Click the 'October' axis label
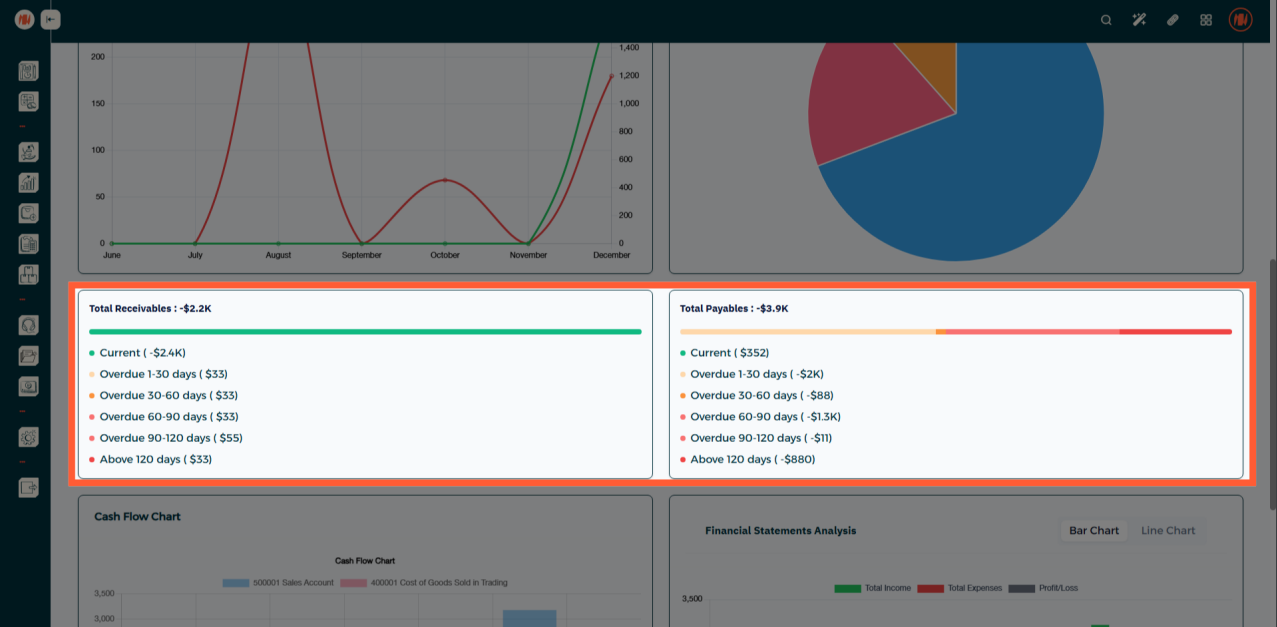This screenshot has width=1277, height=627. pos(445,255)
